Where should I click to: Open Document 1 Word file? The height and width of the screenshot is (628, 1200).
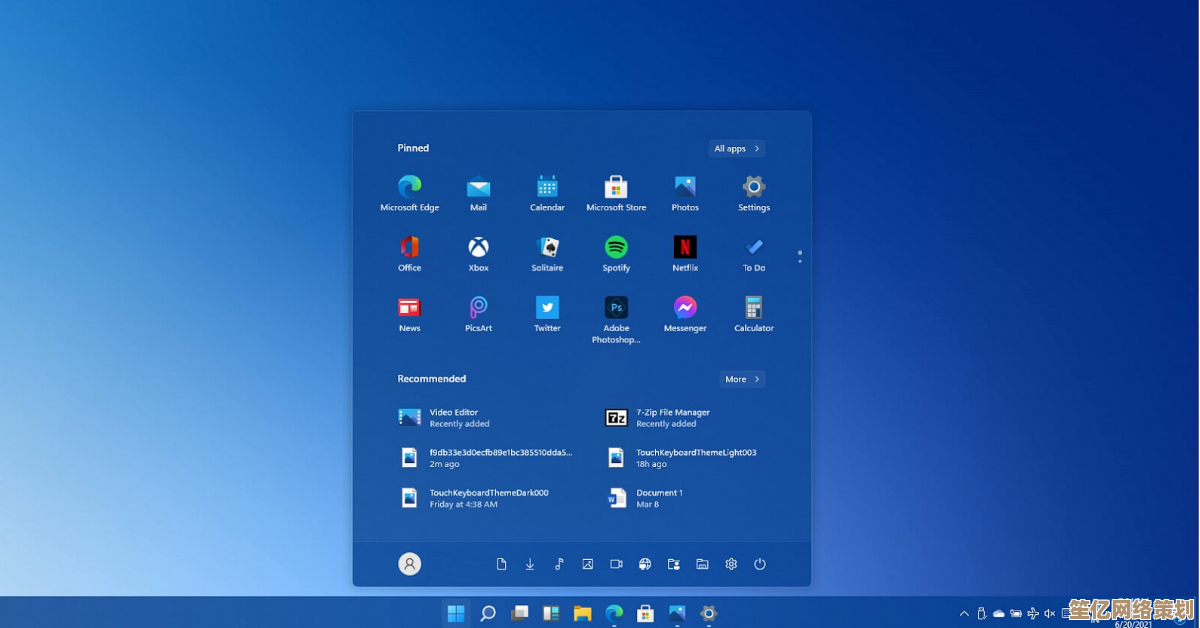pyautogui.click(x=693, y=498)
